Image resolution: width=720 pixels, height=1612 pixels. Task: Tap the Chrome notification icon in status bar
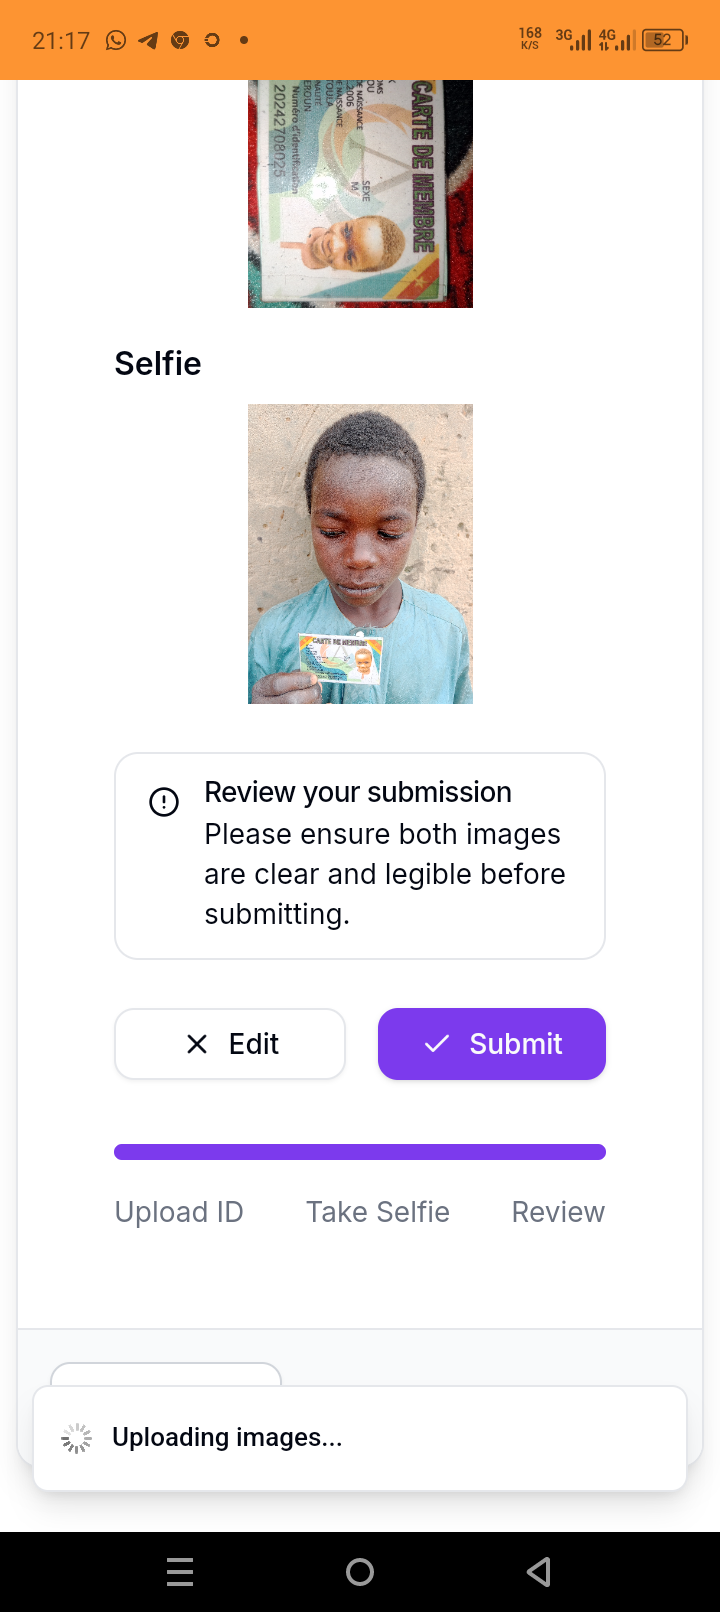(180, 40)
